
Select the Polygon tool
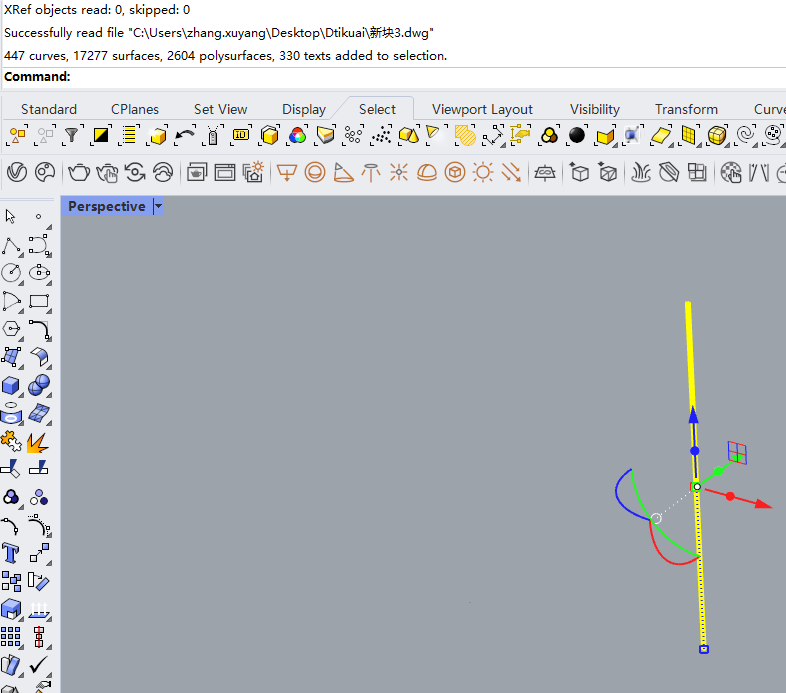pos(11,329)
